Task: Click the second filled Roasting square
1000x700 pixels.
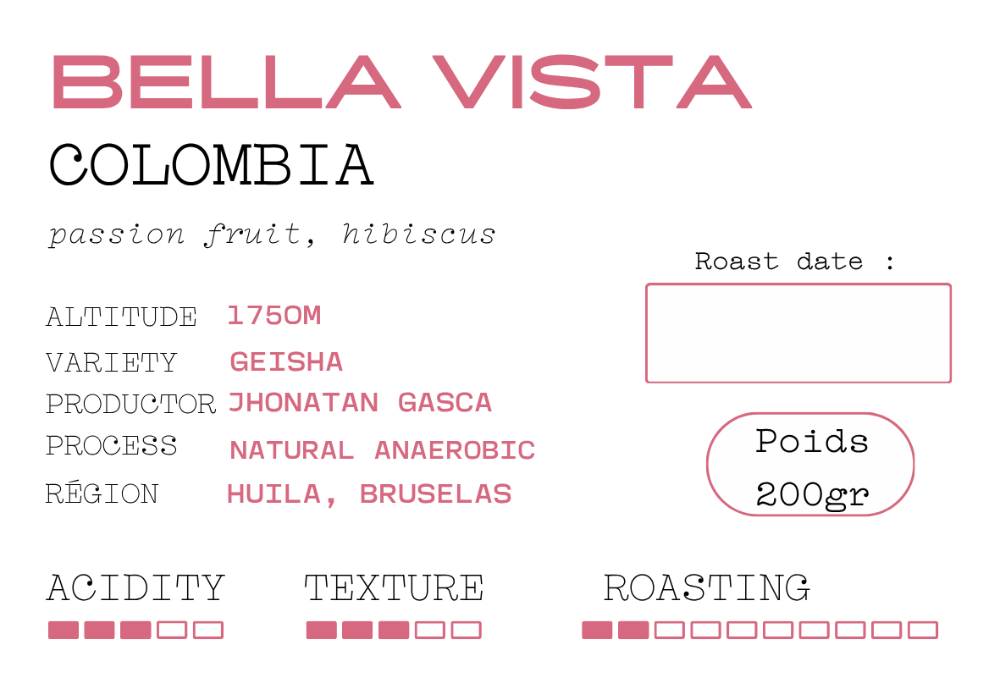Action: 633,630
